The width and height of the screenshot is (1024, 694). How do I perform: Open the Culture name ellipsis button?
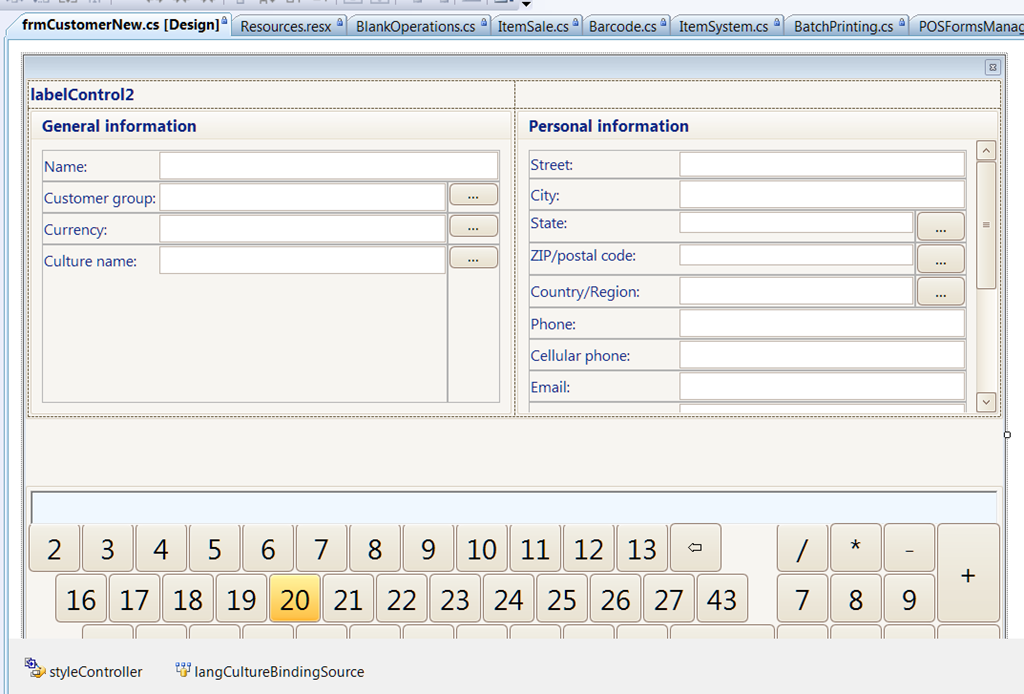[473, 257]
